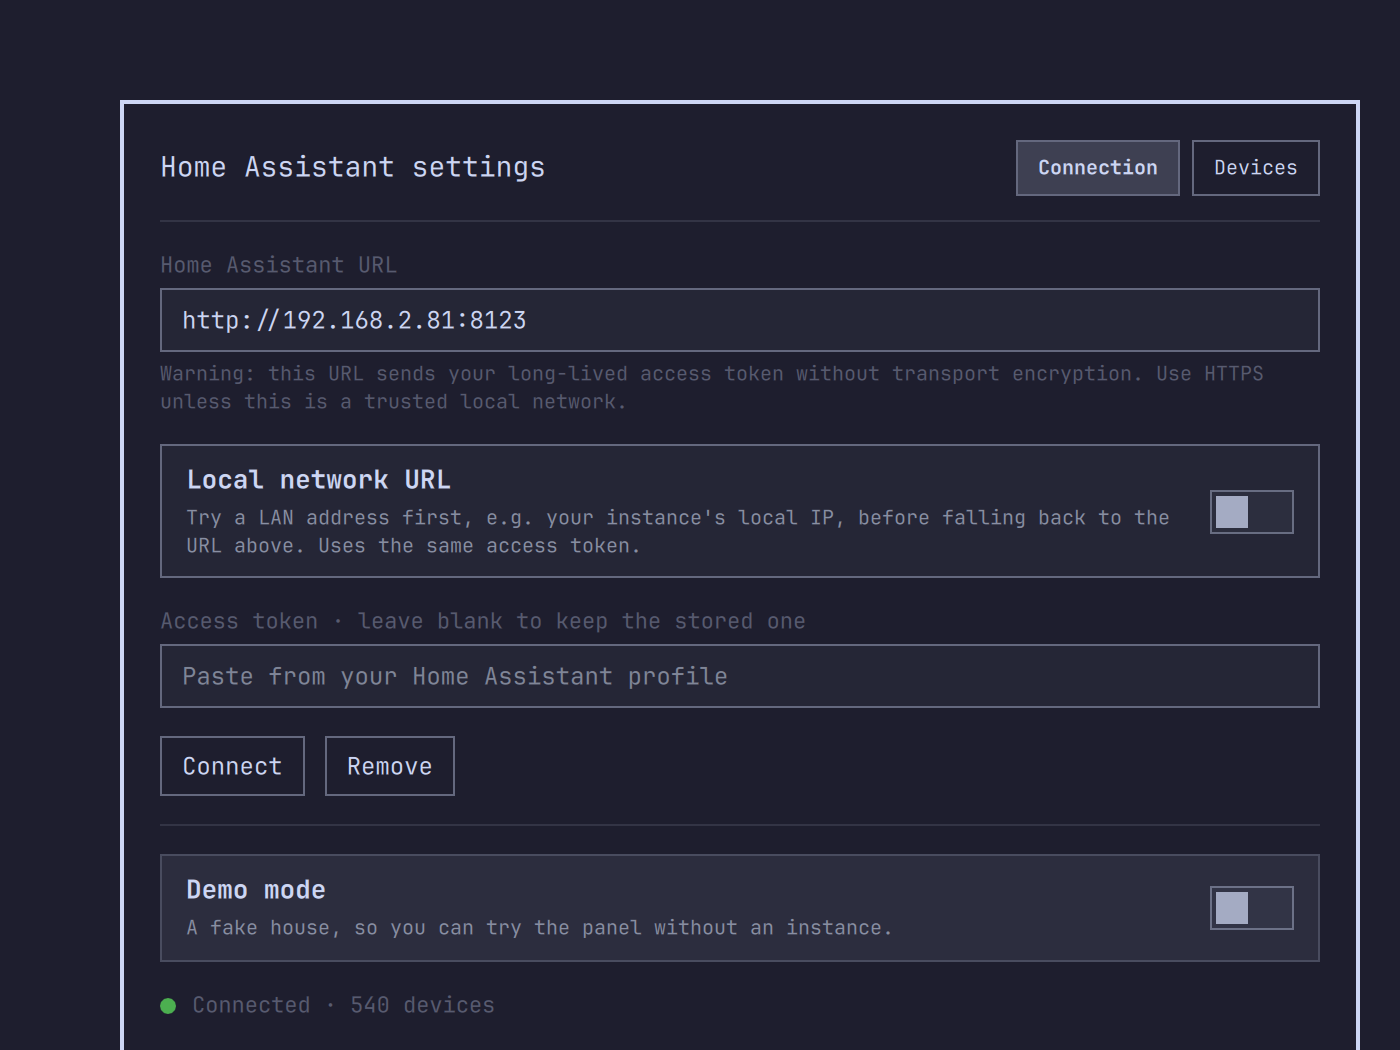Click the green connected status dot
This screenshot has height=1050, width=1400.
(x=168, y=1006)
